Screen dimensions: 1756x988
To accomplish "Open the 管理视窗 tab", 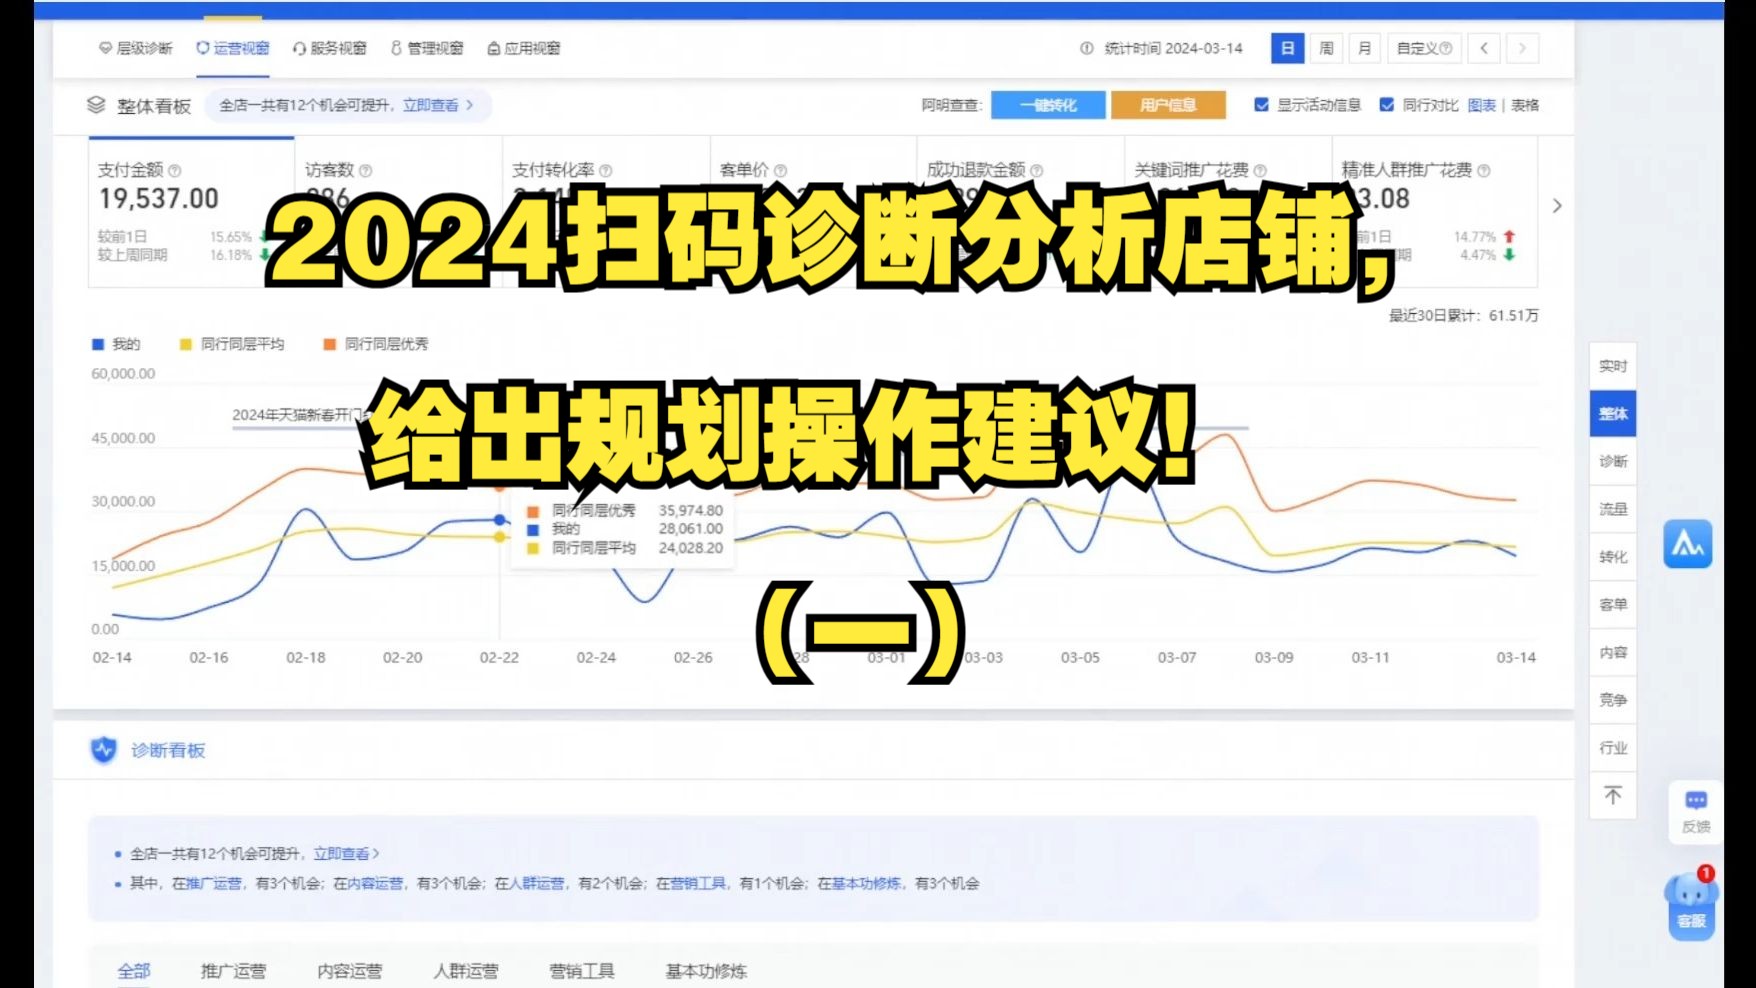I will click(x=427, y=48).
